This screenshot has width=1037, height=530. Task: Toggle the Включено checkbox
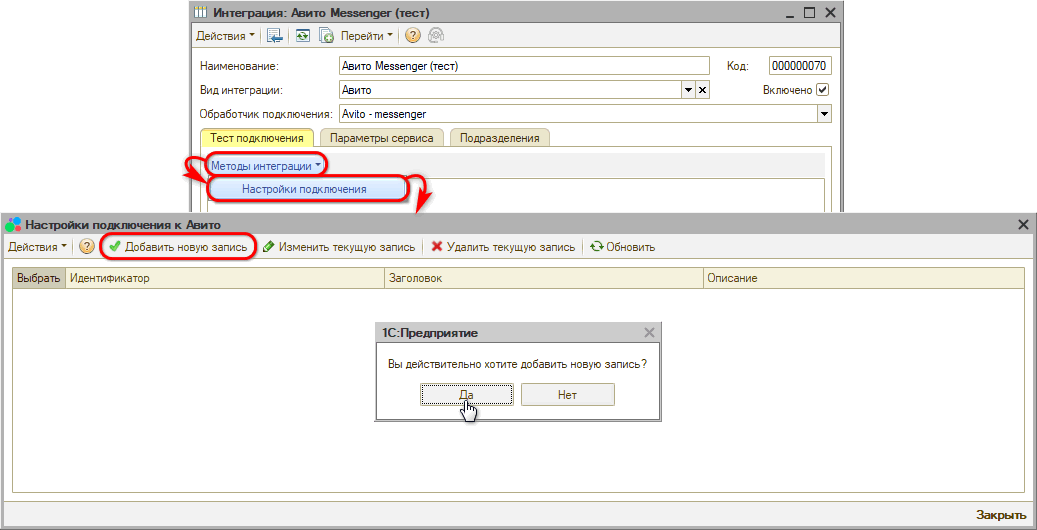pos(823,90)
